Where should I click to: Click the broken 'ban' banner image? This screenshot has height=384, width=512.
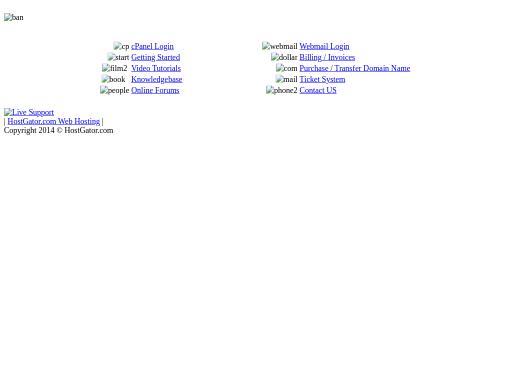[x=14, y=17]
